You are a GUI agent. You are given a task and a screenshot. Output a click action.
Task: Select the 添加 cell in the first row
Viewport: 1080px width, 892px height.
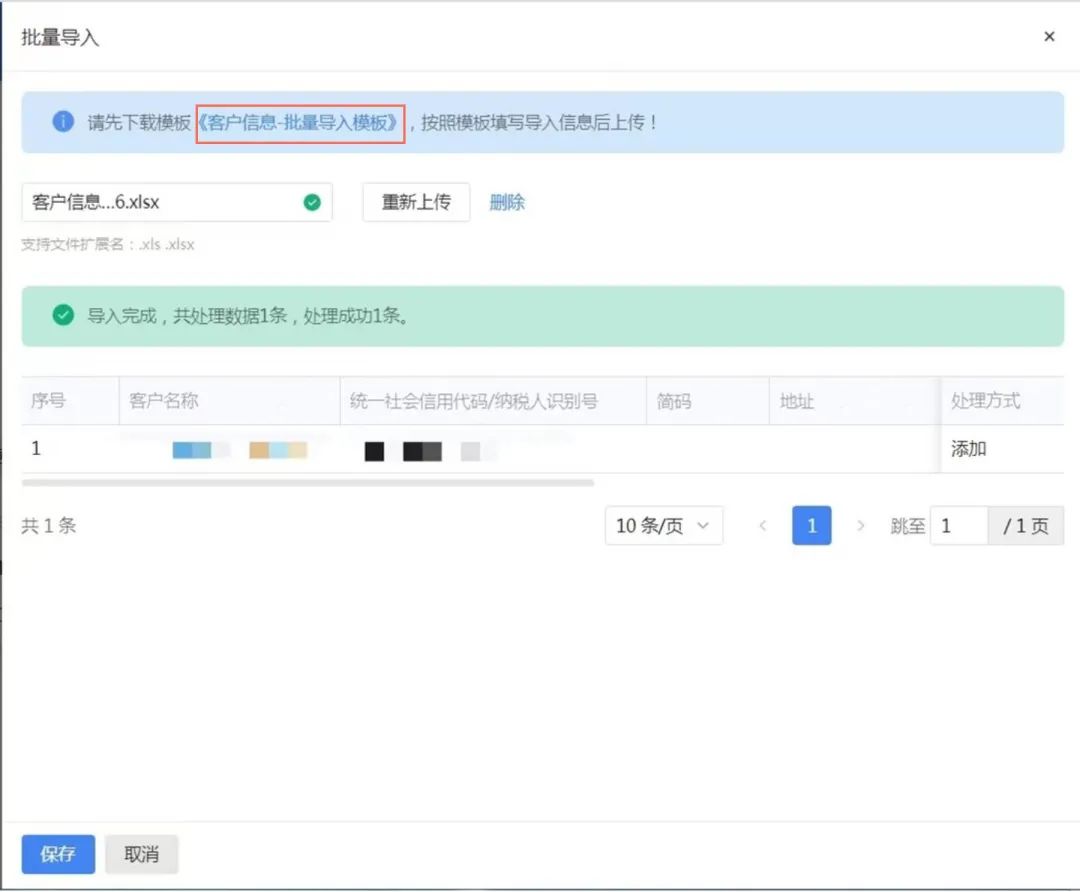coord(969,449)
